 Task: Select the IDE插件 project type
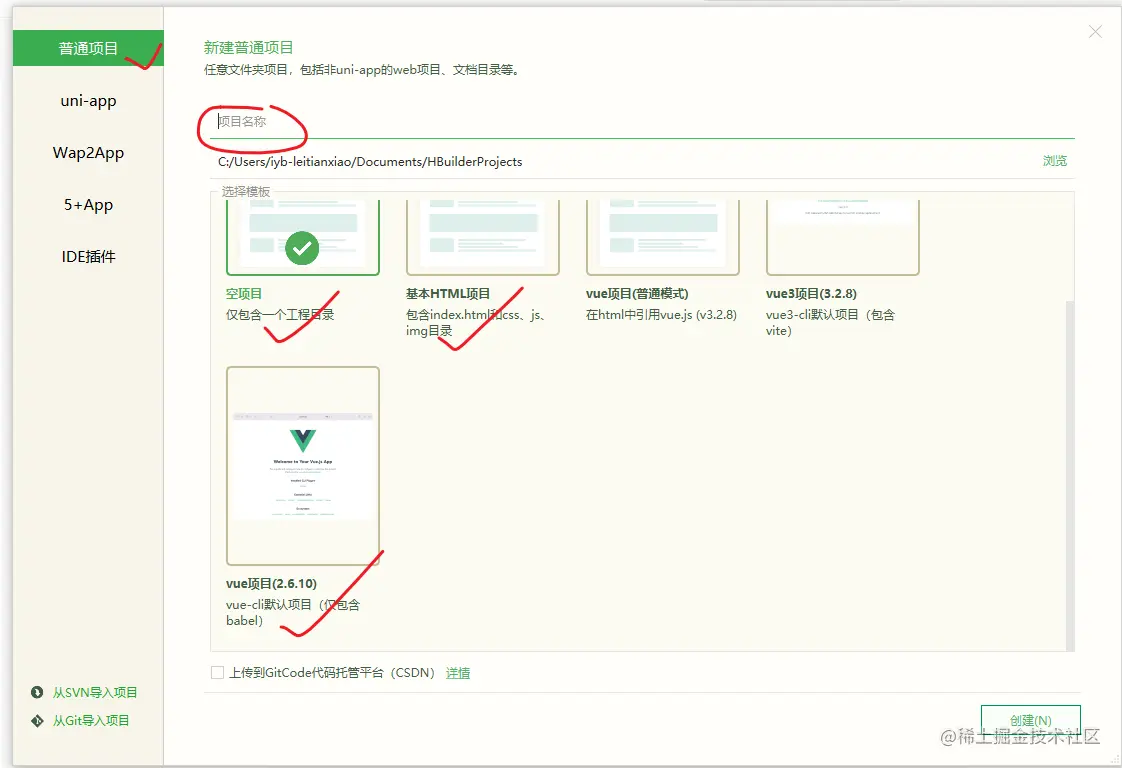88,256
